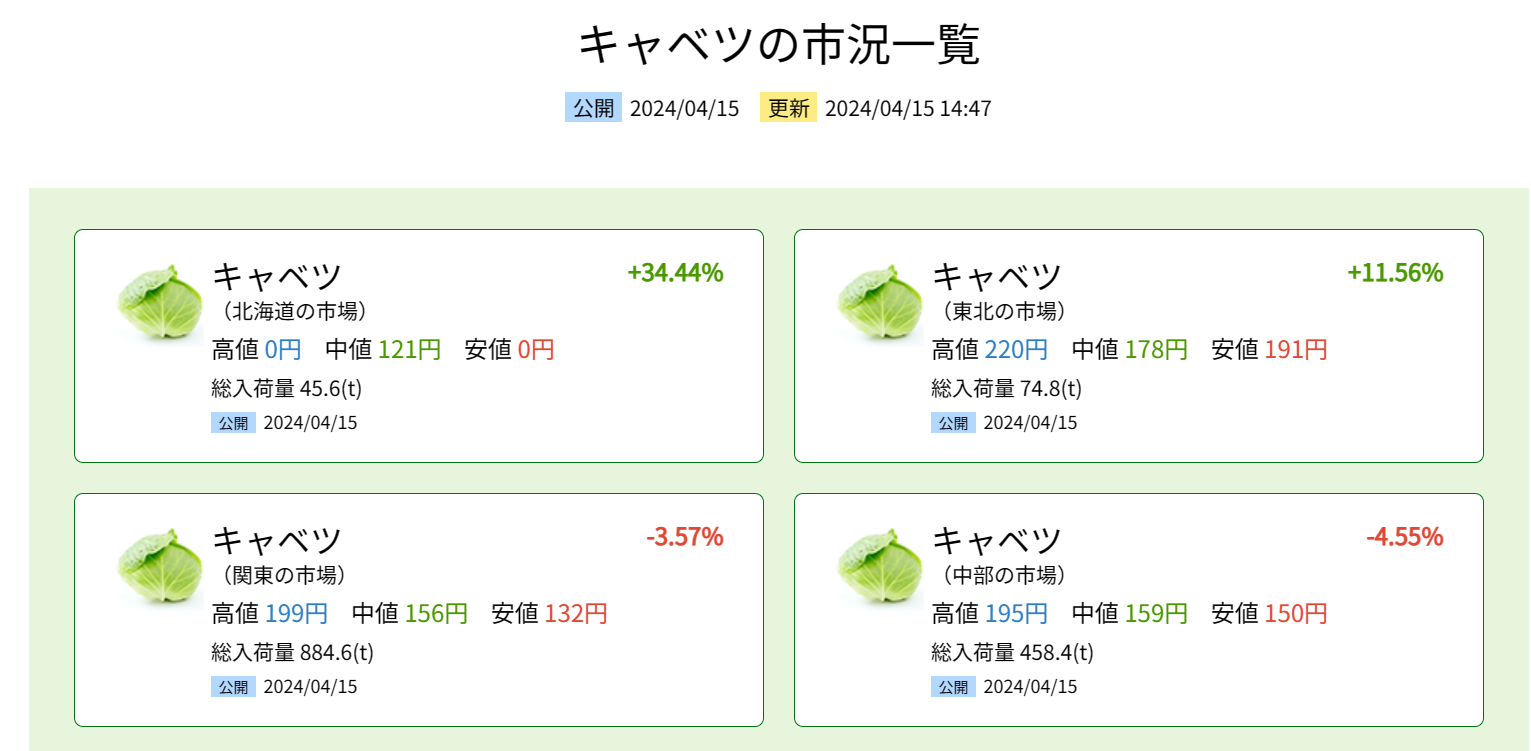Click the cabbage image in the Tohoku (東北) card
This screenshot has width=1531, height=751.
pyautogui.click(x=880, y=301)
